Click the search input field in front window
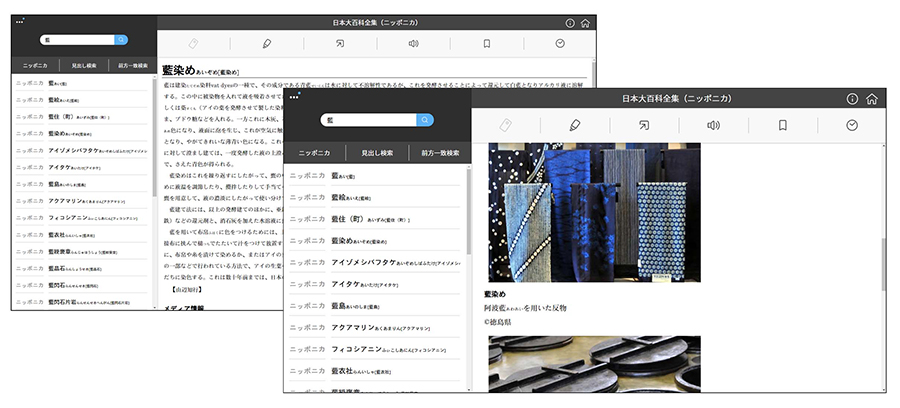 click(368, 120)
